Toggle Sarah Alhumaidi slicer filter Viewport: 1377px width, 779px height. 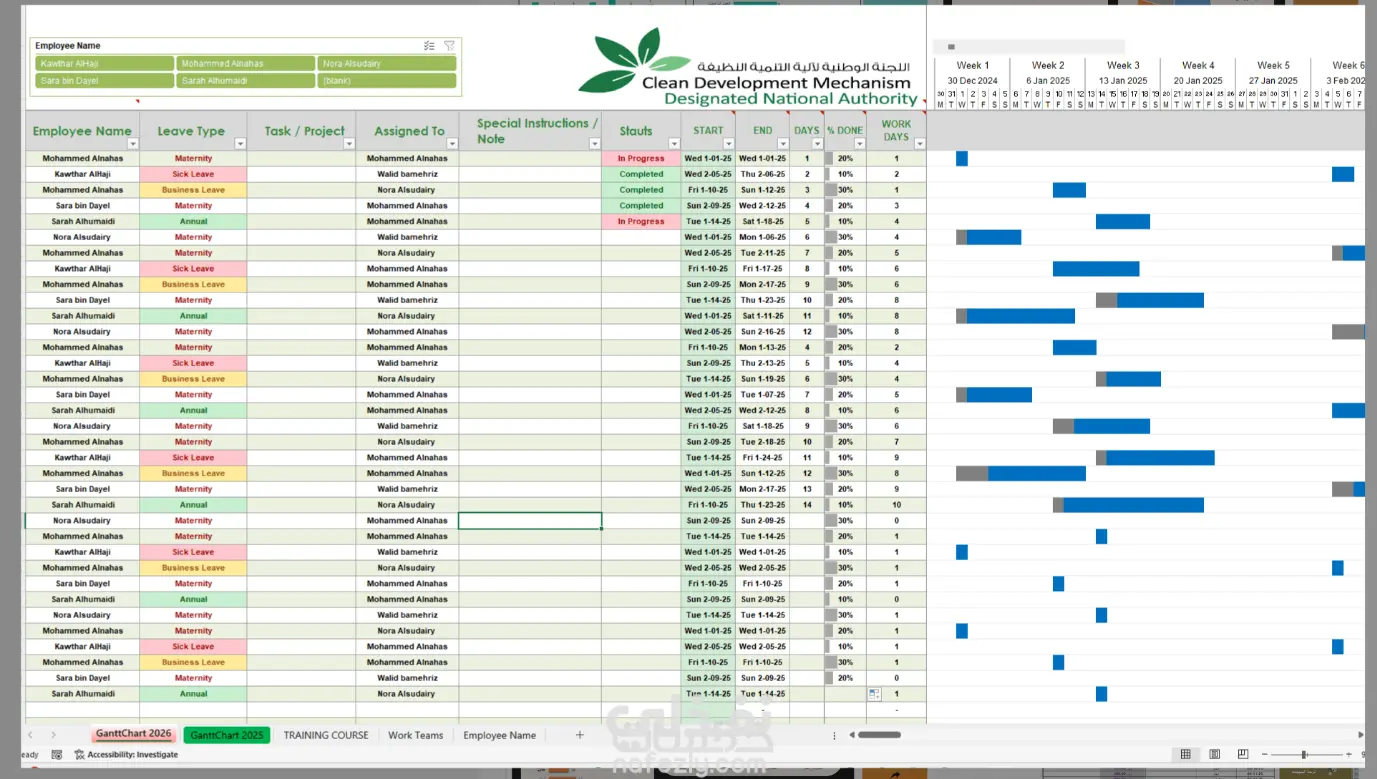click(246, 81)
